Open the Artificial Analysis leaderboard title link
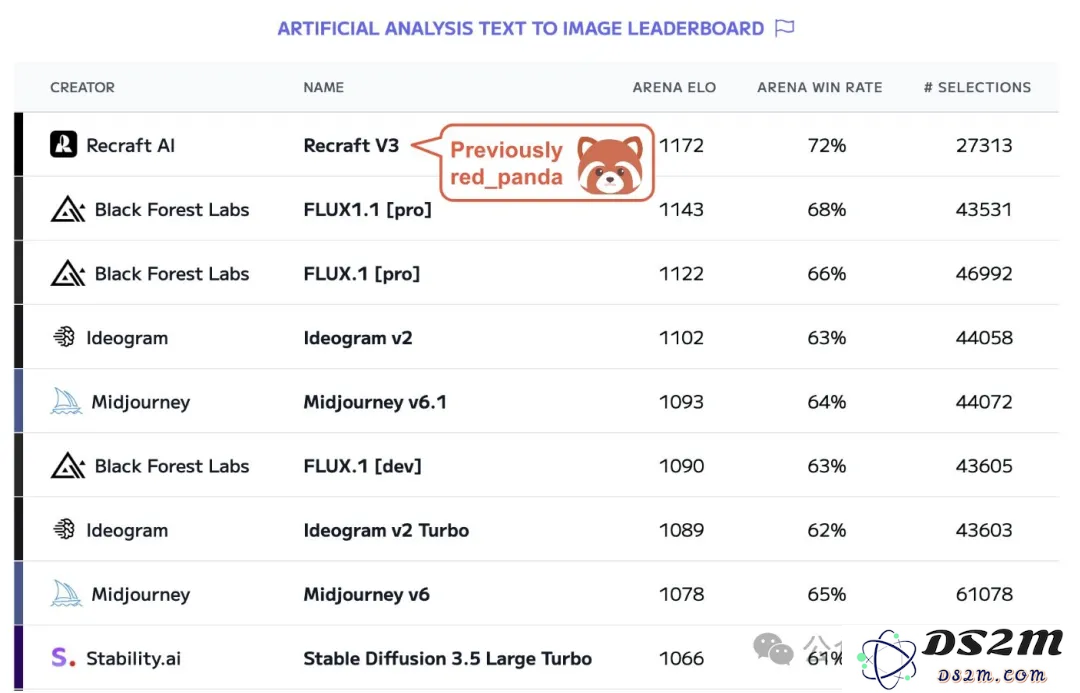 coord(521,28)
